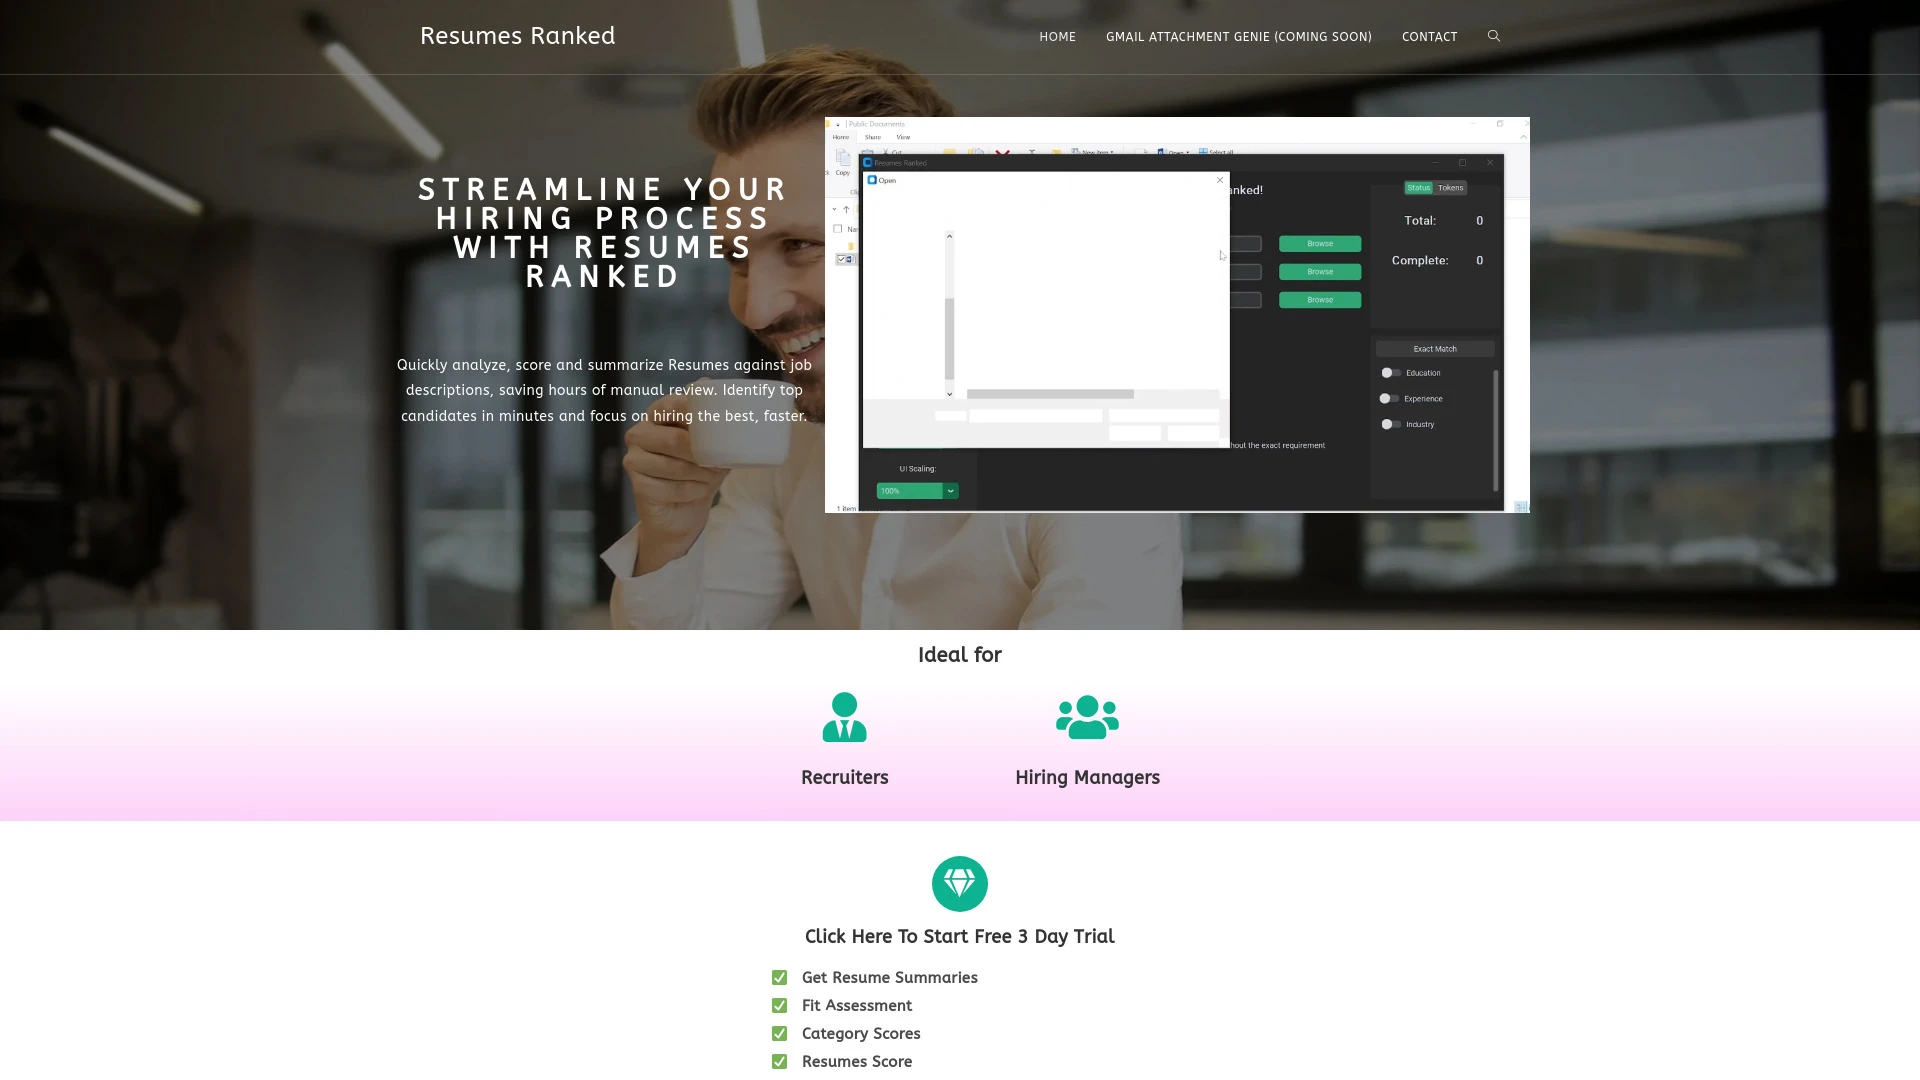Click the green checkmark next to Resumes Score

pos(779,1062)
